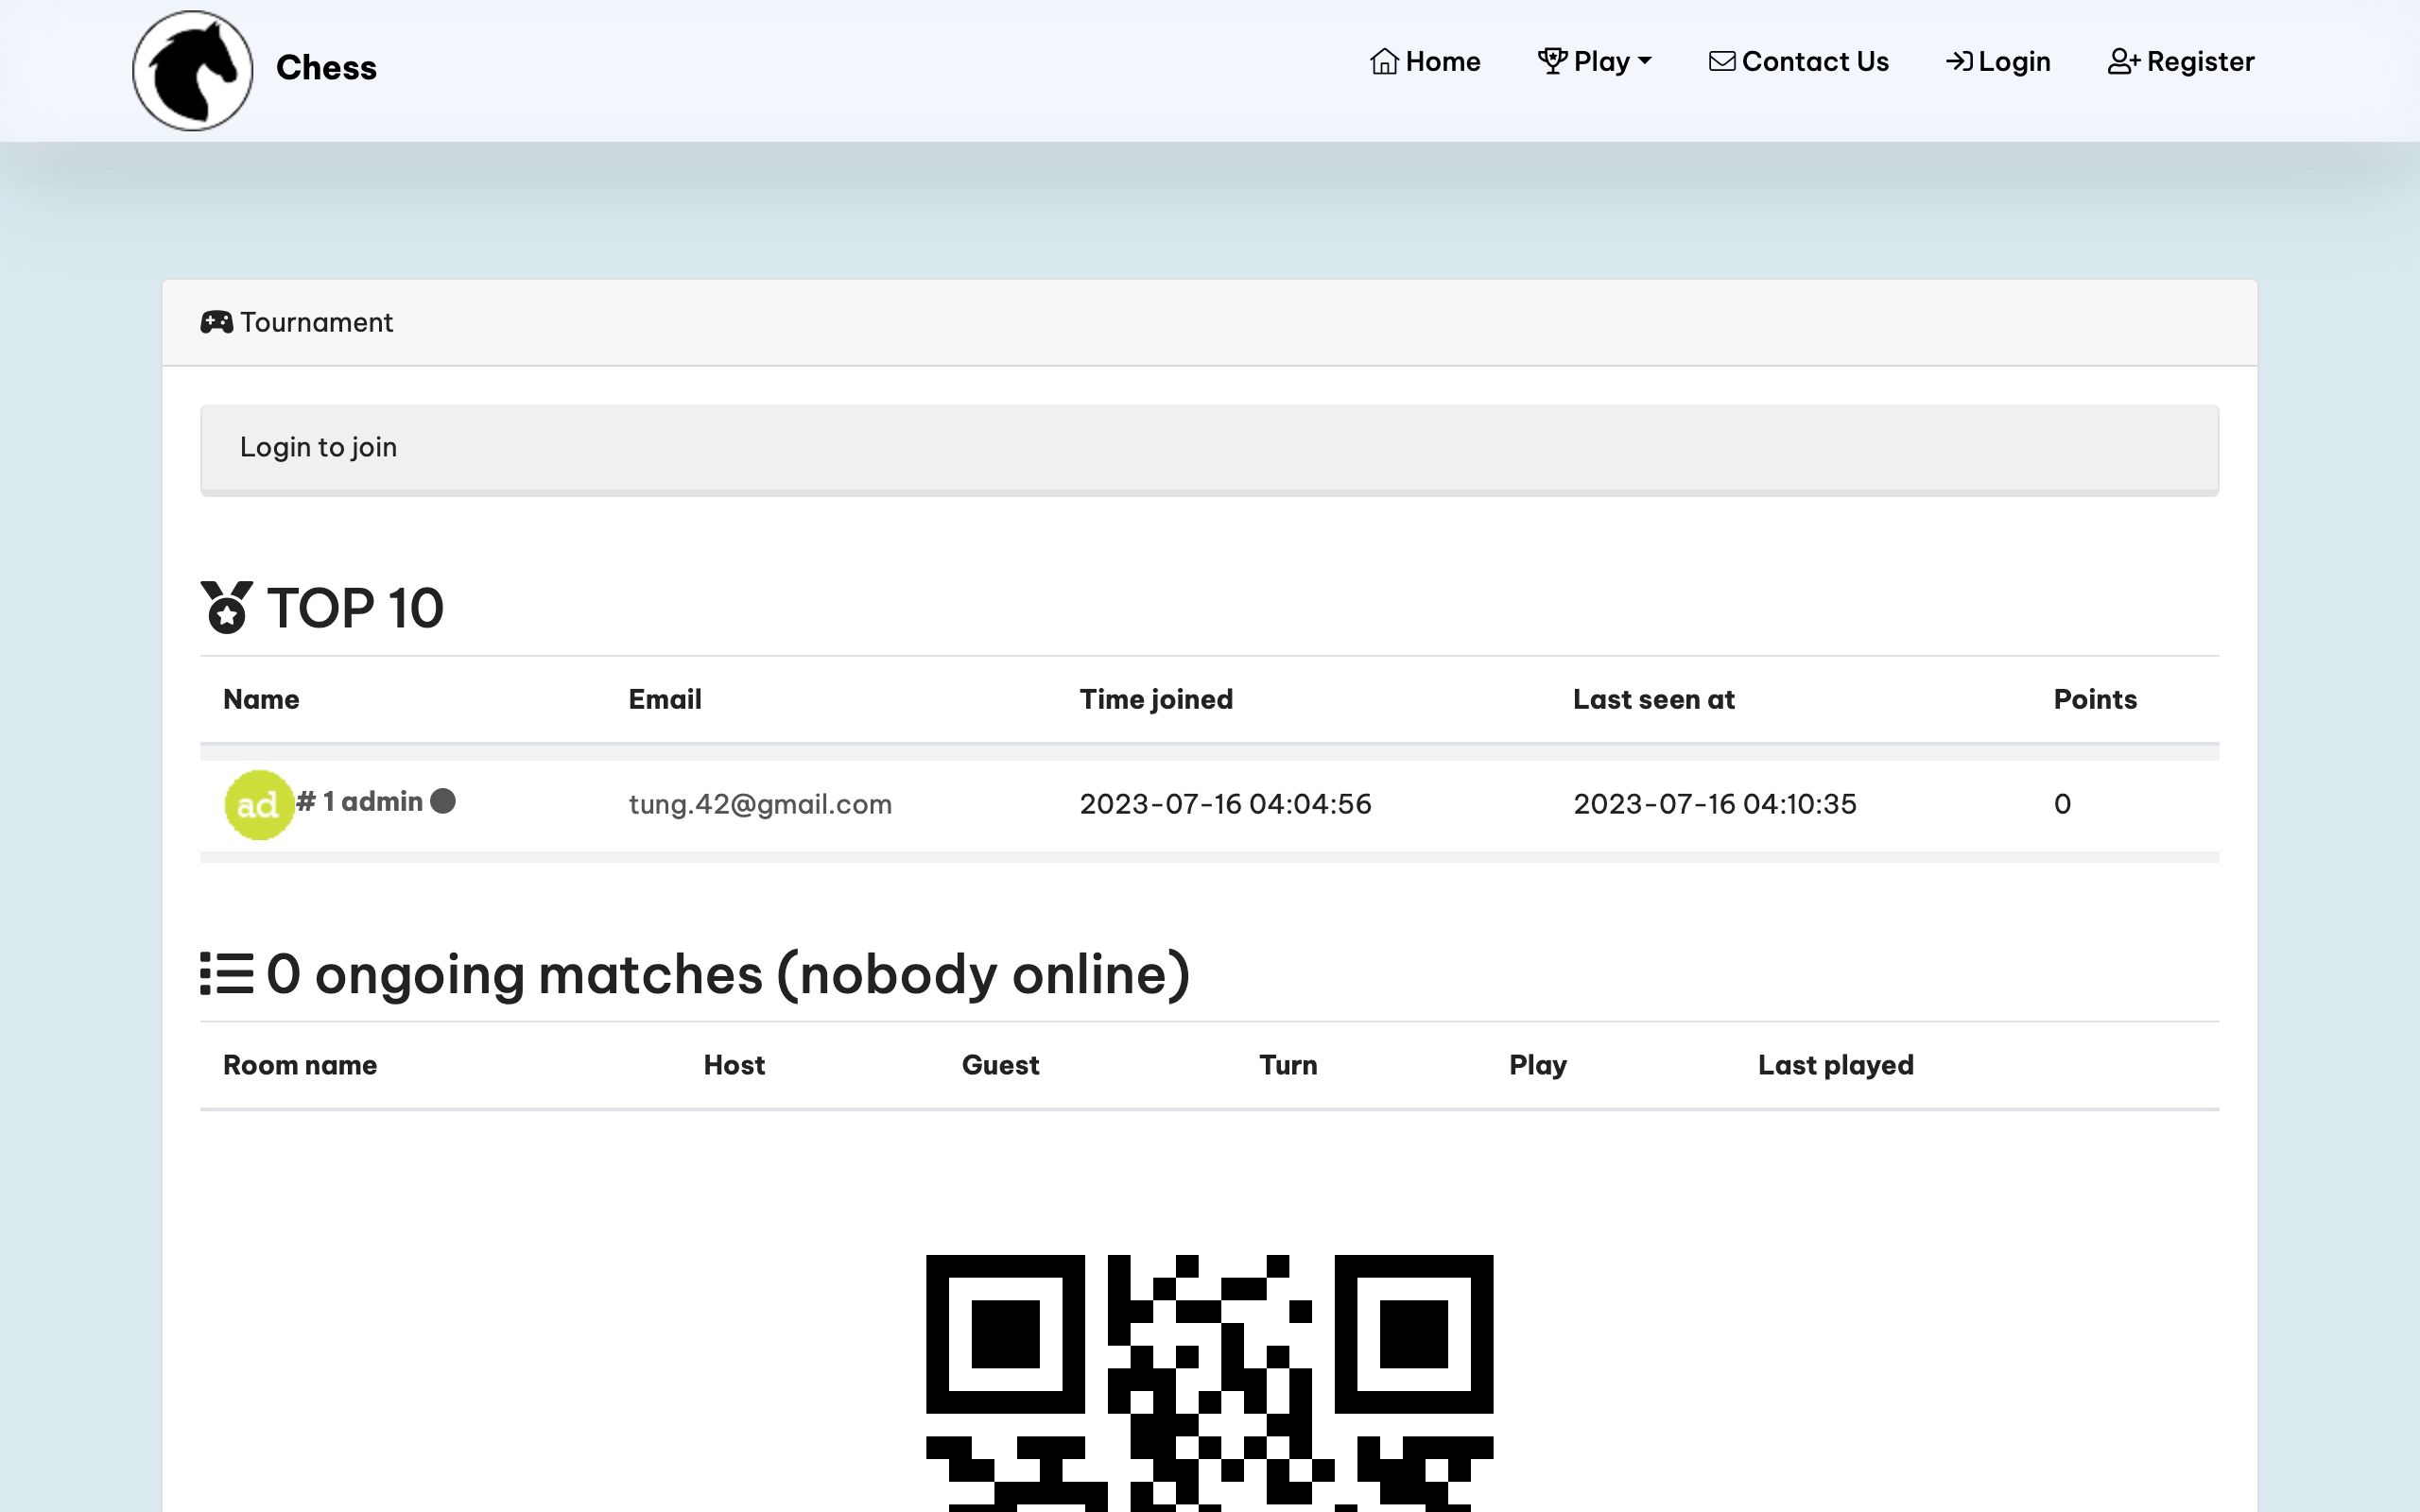This screenshot has width=2420, height=1512.
Task: Click the trophy icon beside Play
Action: [x=1552, y=62]
